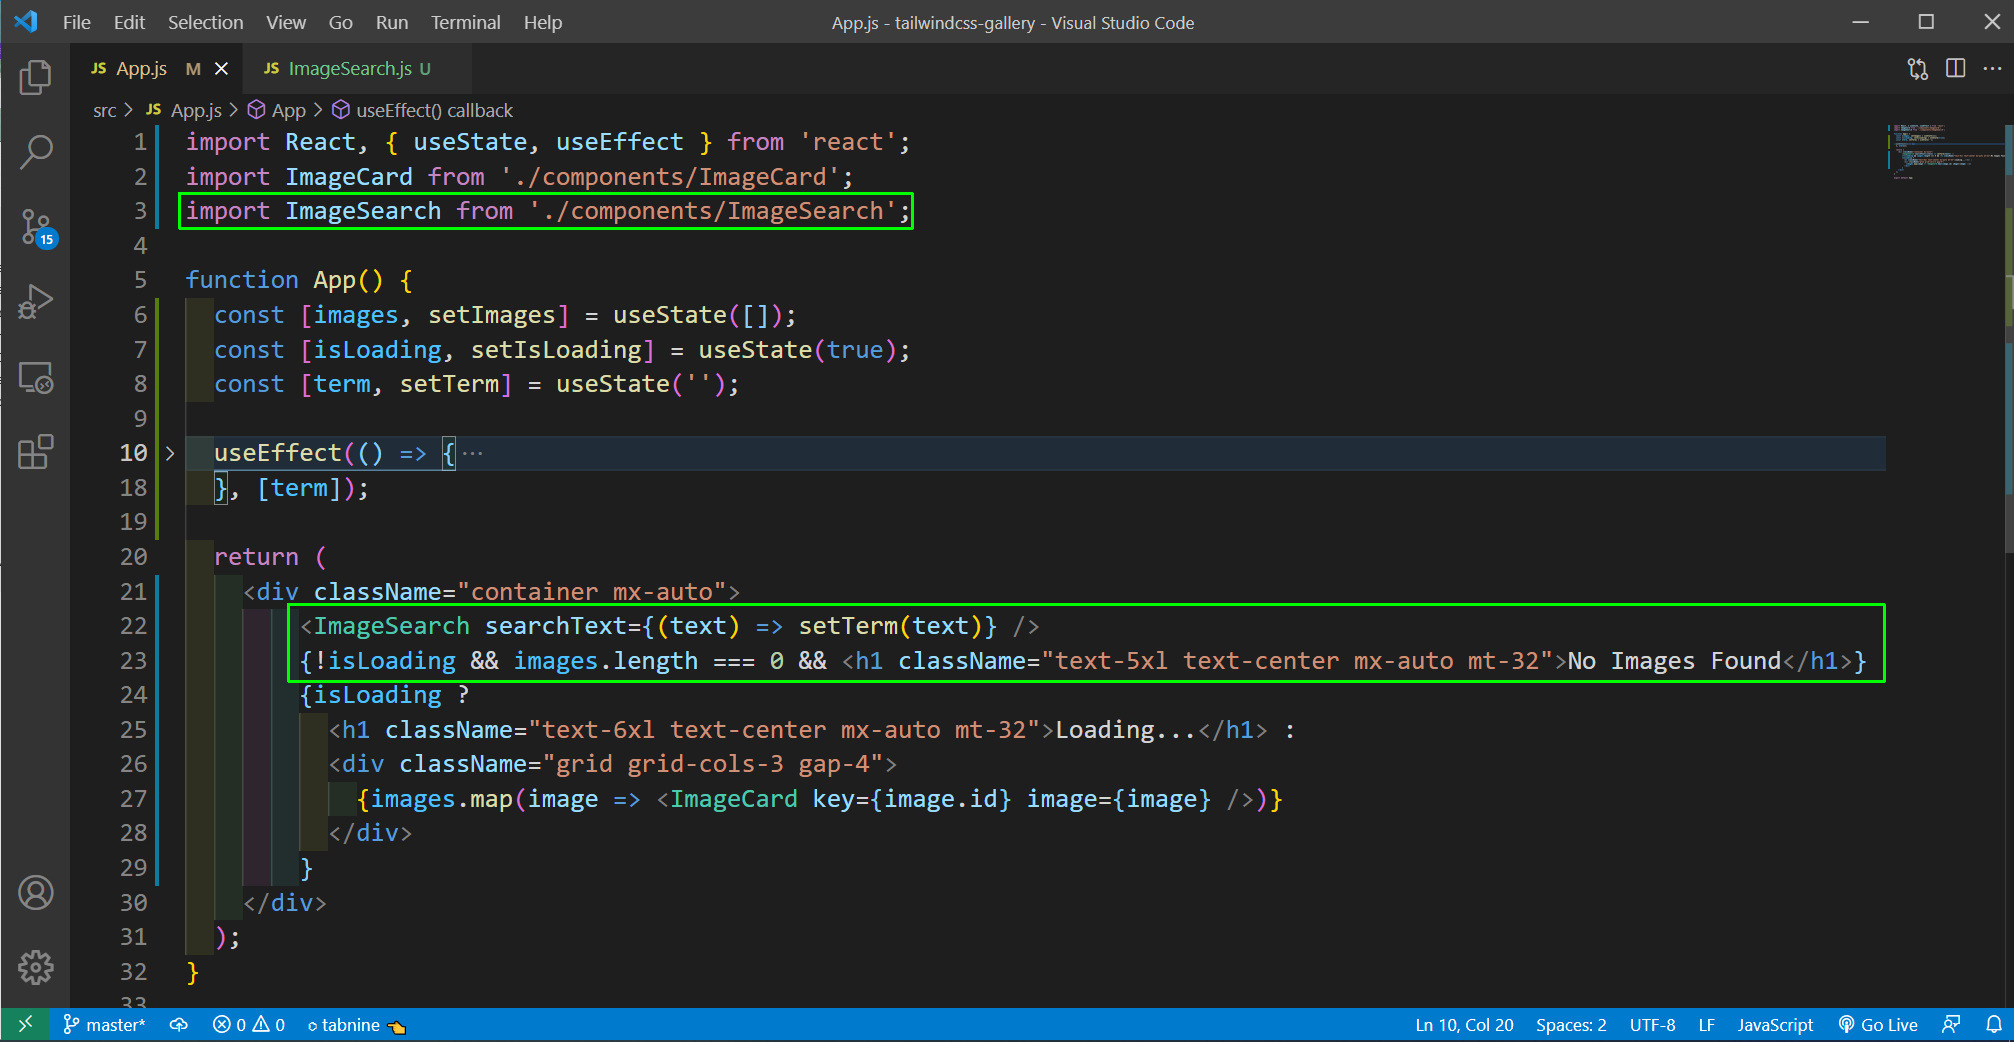
Task: Click the App function breadcrumb
Action: click(278, 110)
